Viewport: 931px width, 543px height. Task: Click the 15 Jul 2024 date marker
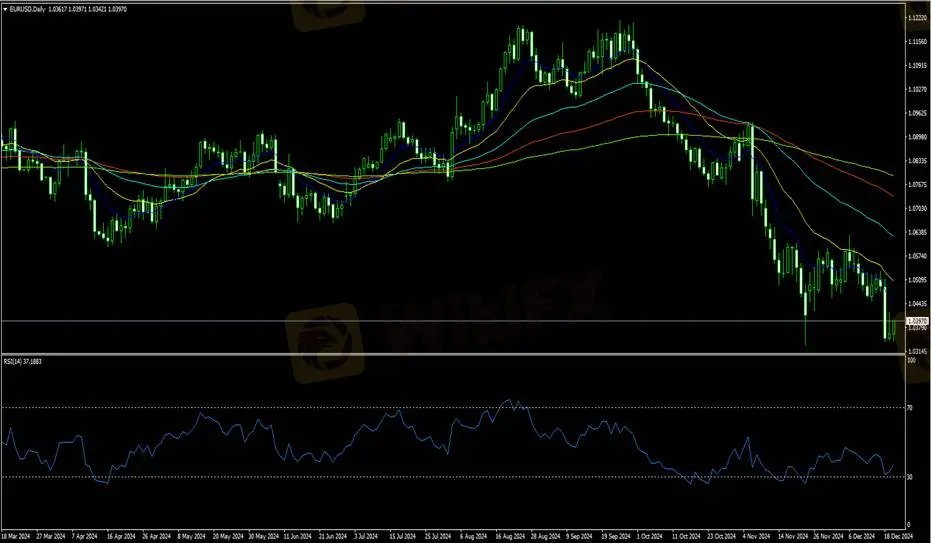401,535
